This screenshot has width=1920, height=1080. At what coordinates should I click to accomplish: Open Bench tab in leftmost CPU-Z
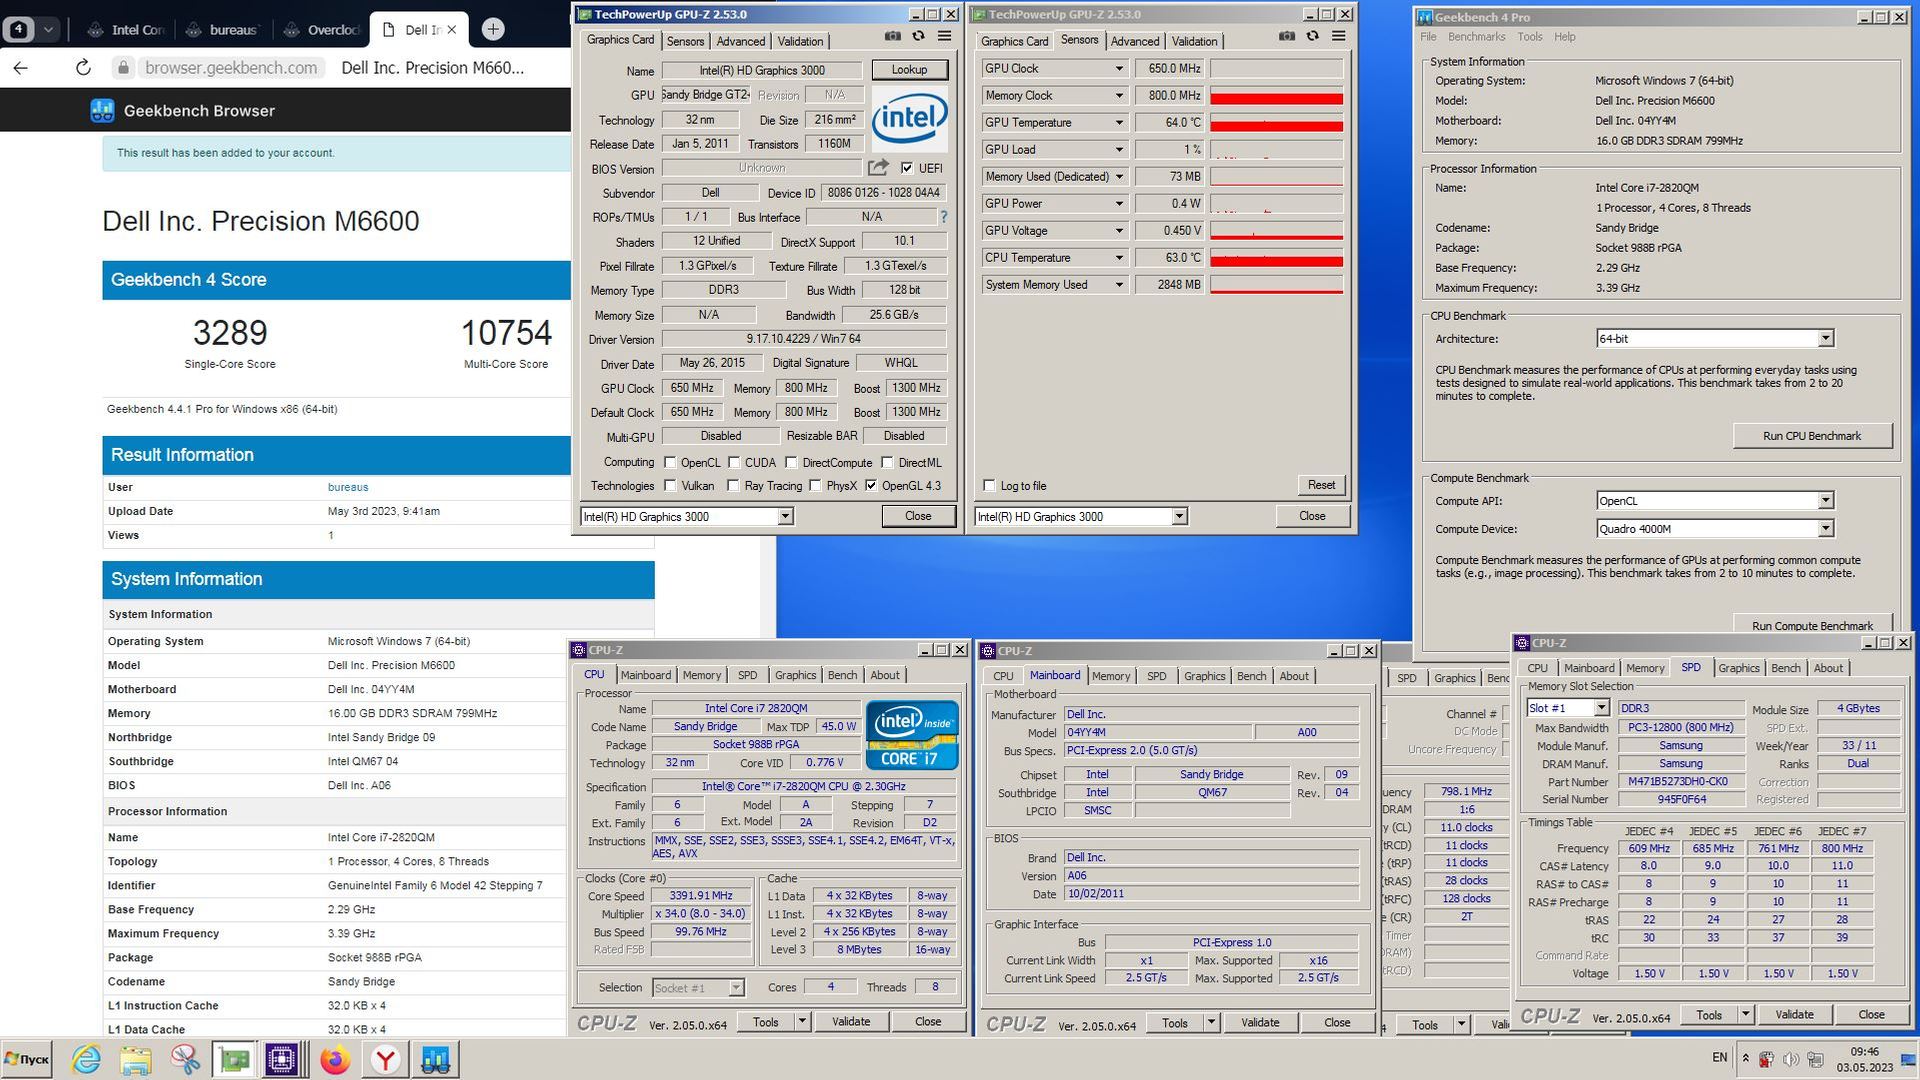click(x=842, y=675)
